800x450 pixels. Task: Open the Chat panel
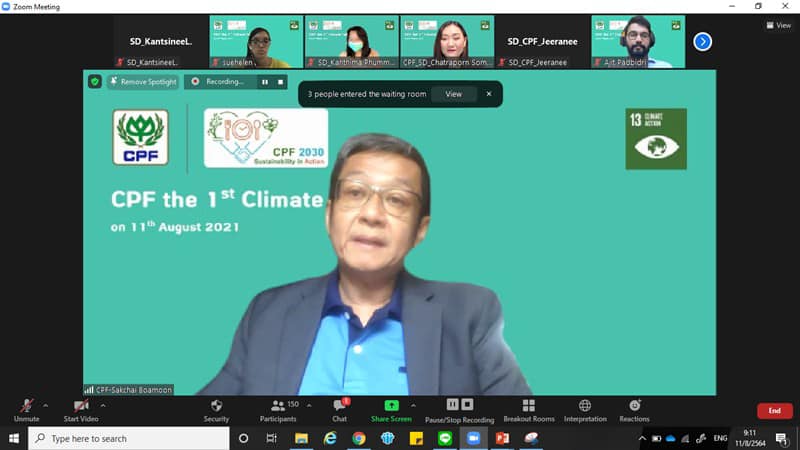[x=339, y=406]
